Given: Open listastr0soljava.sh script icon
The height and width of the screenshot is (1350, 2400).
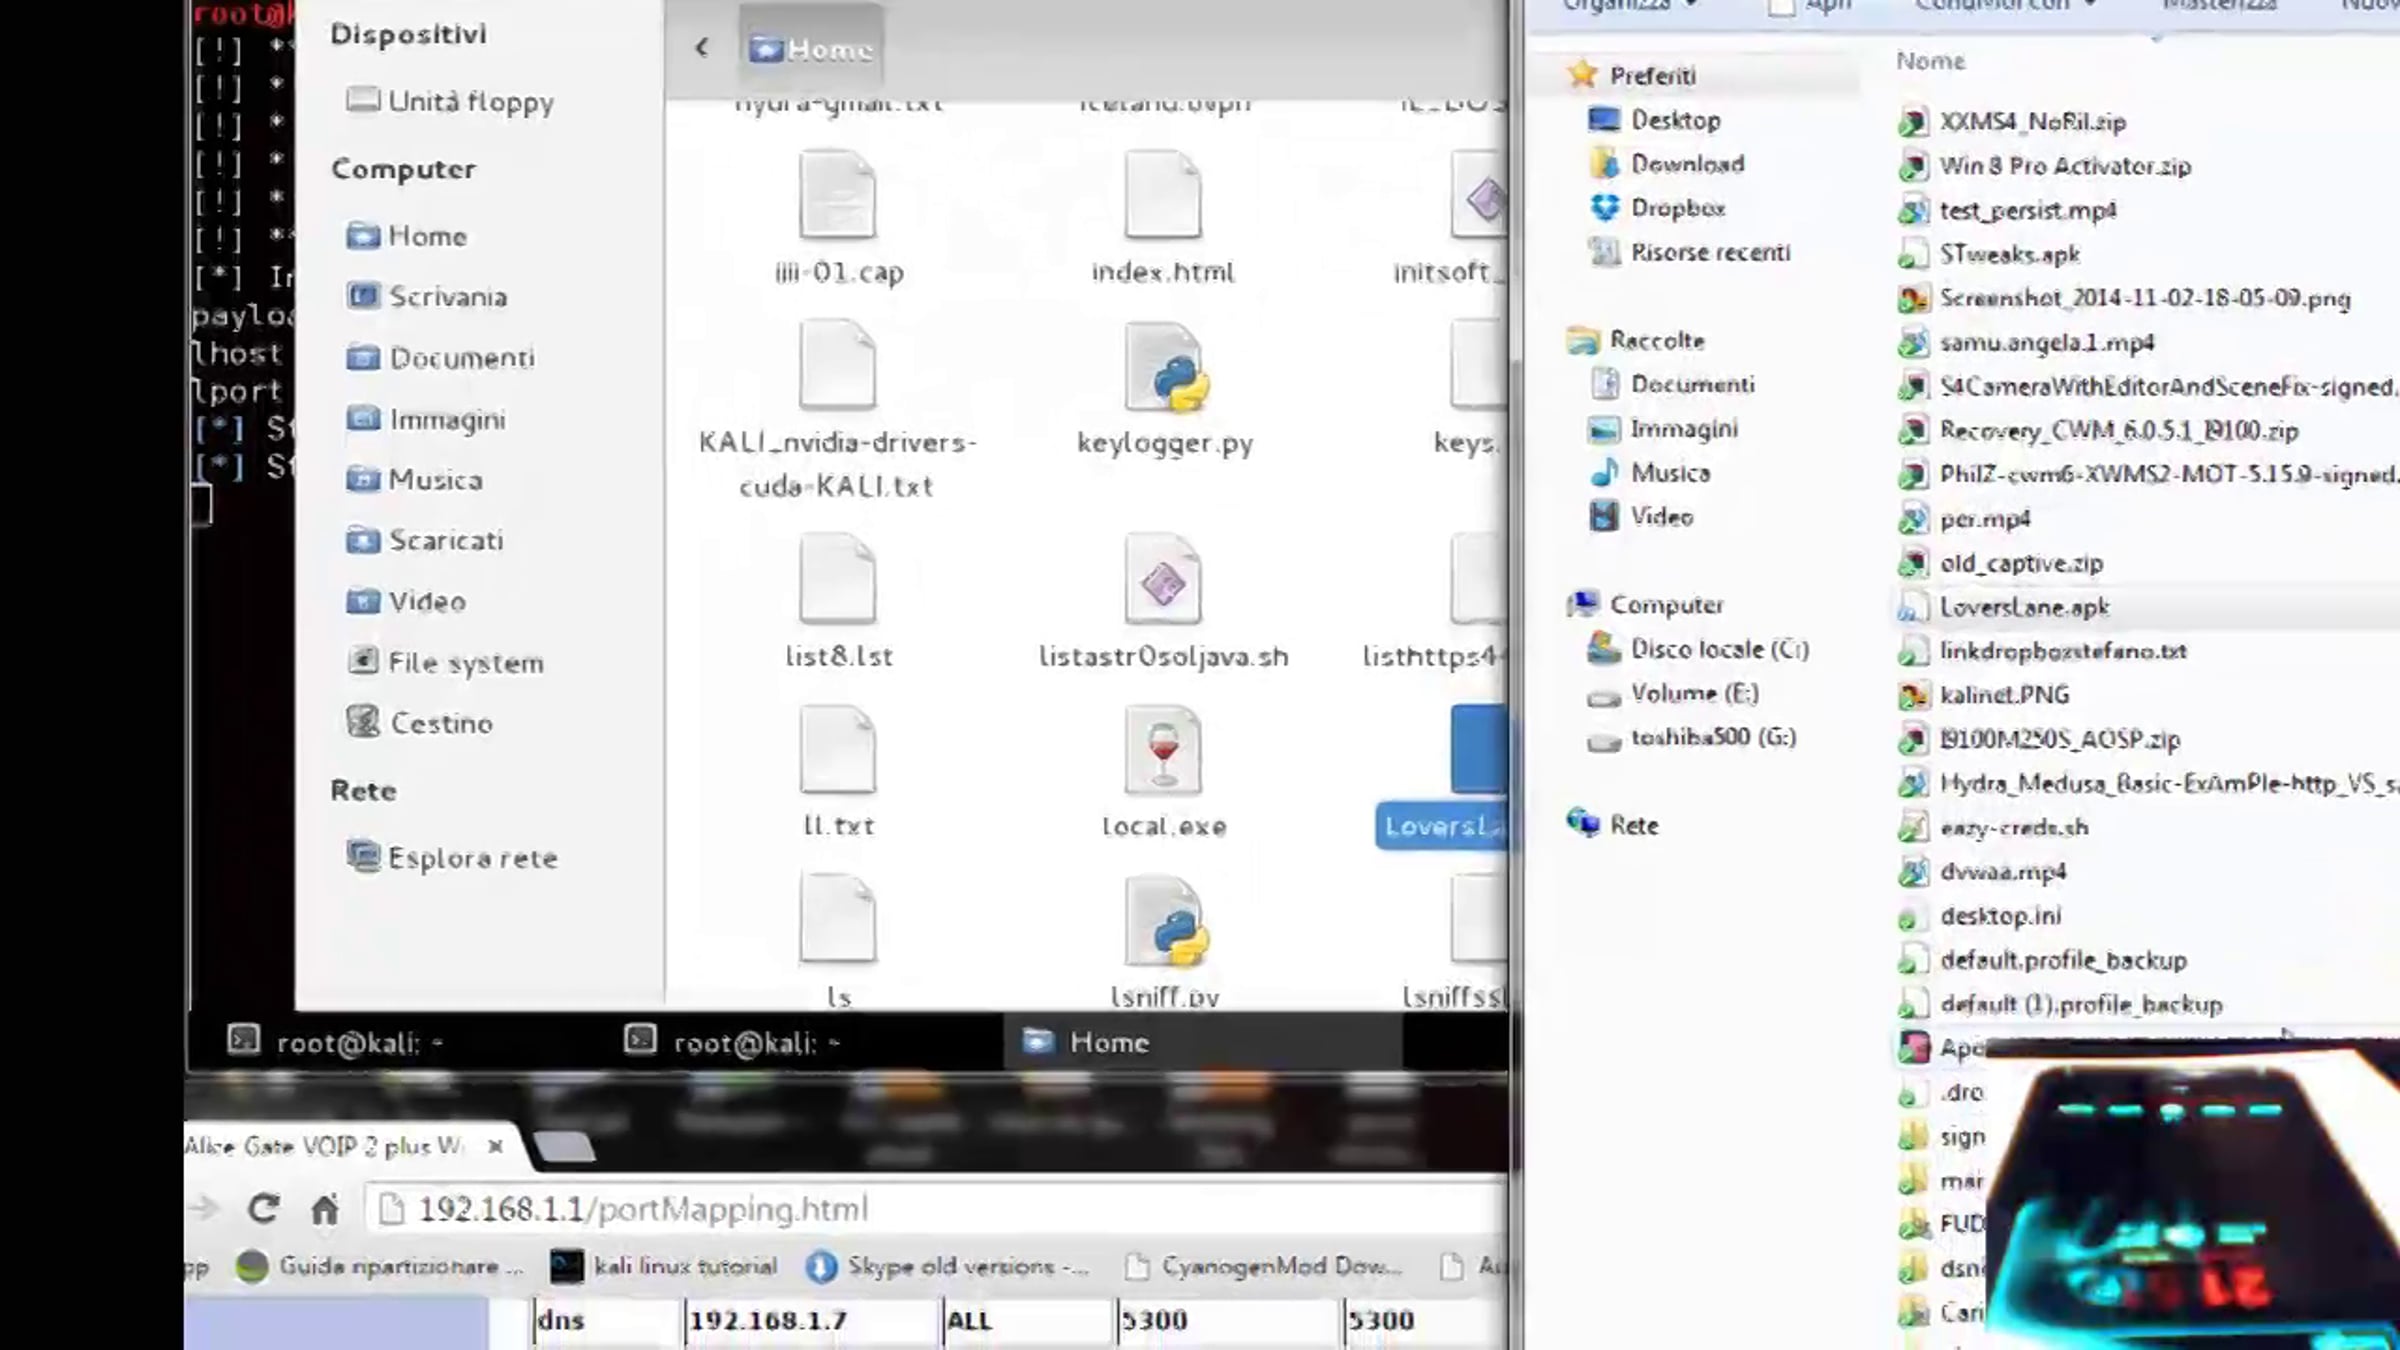Looking at the screenshot, I should point(1162,582).
